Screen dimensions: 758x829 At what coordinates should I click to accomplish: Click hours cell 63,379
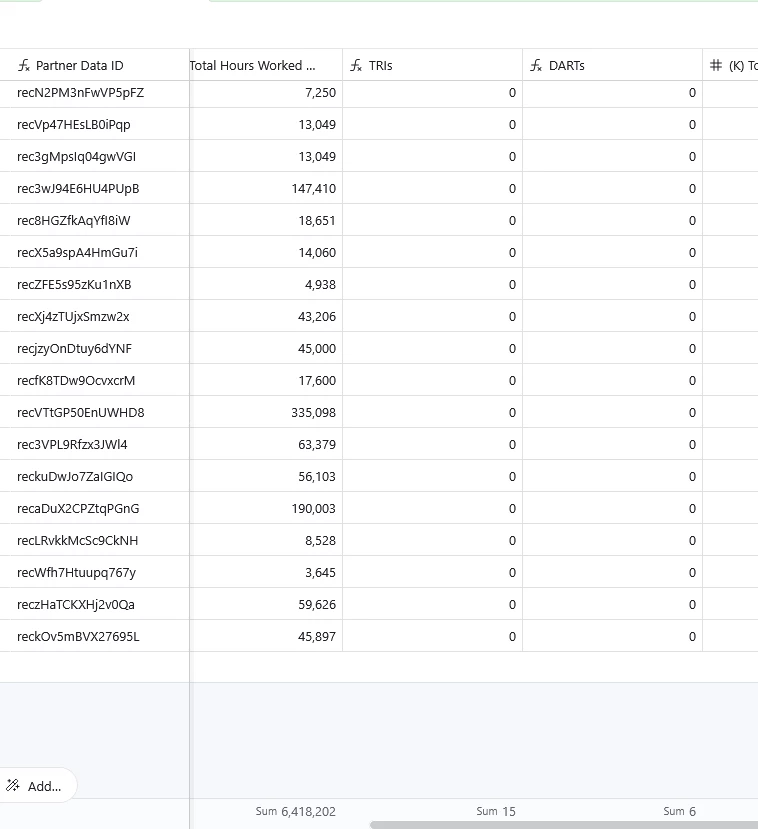(266, 445)
